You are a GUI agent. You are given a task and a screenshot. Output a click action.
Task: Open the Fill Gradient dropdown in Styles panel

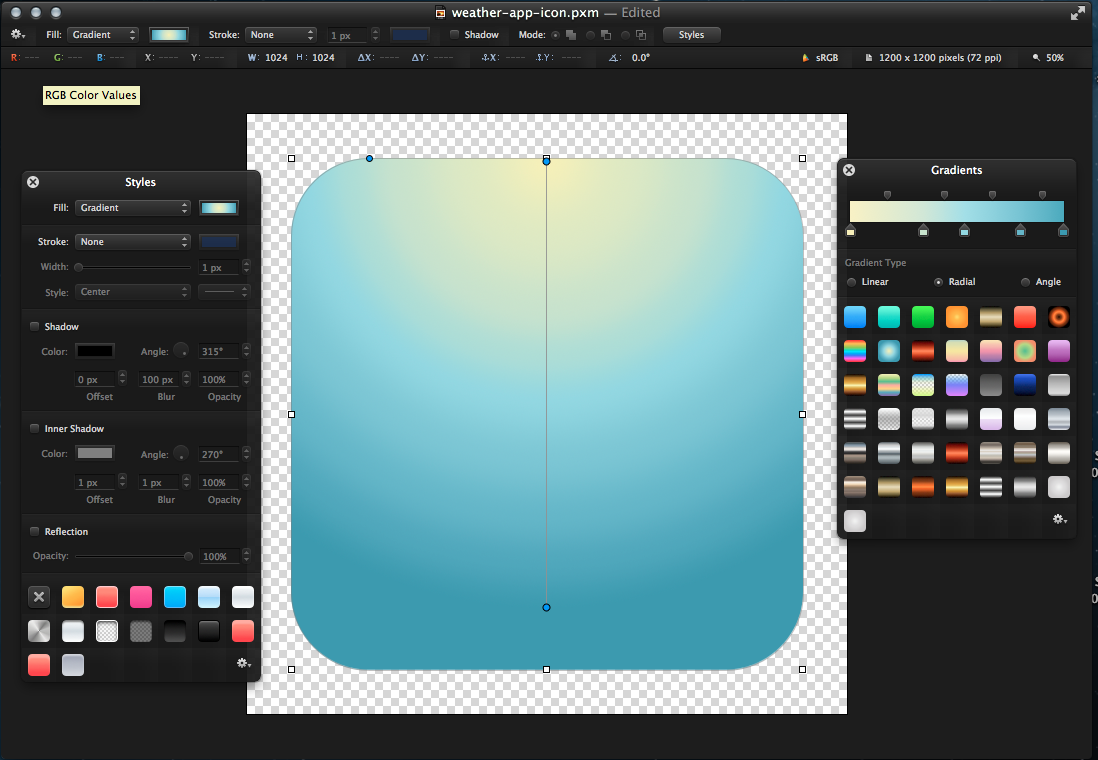(132, 207)
